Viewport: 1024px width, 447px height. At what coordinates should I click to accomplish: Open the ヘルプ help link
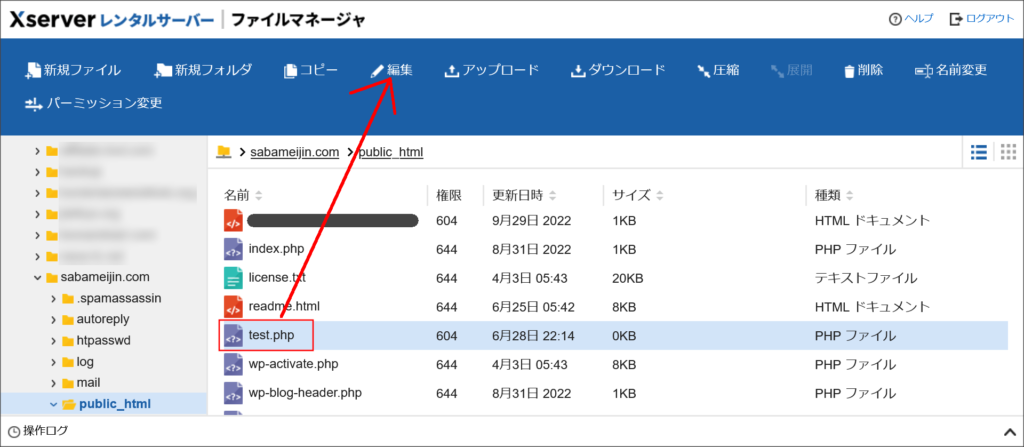point(911,19)
